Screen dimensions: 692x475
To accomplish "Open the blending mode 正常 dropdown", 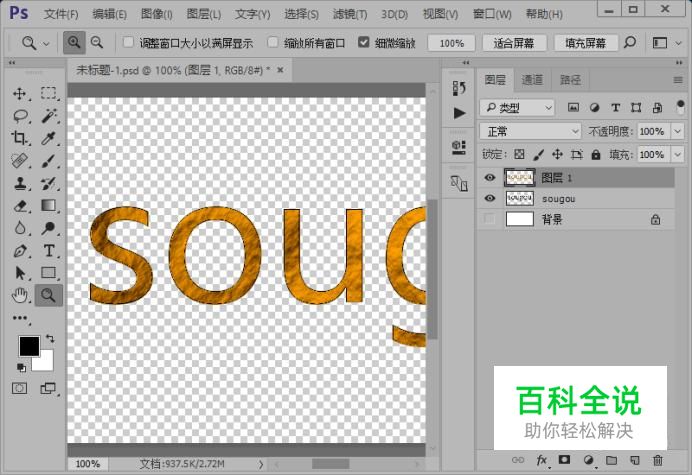I will click(x=530, y=131).
